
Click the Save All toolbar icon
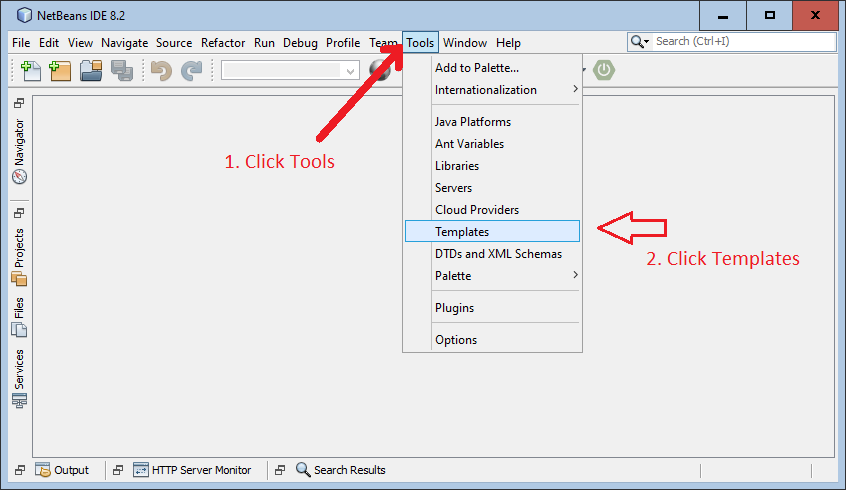[x=122, y=71]
